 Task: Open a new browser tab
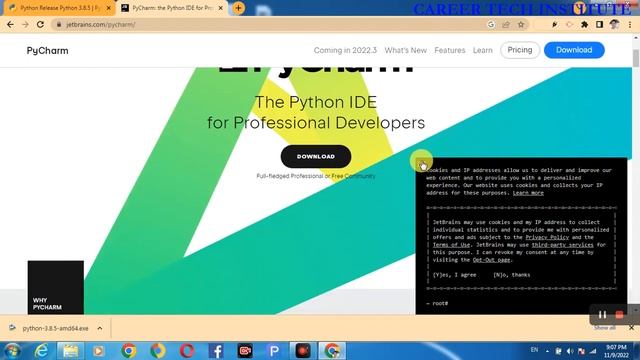tap(238, 8)
